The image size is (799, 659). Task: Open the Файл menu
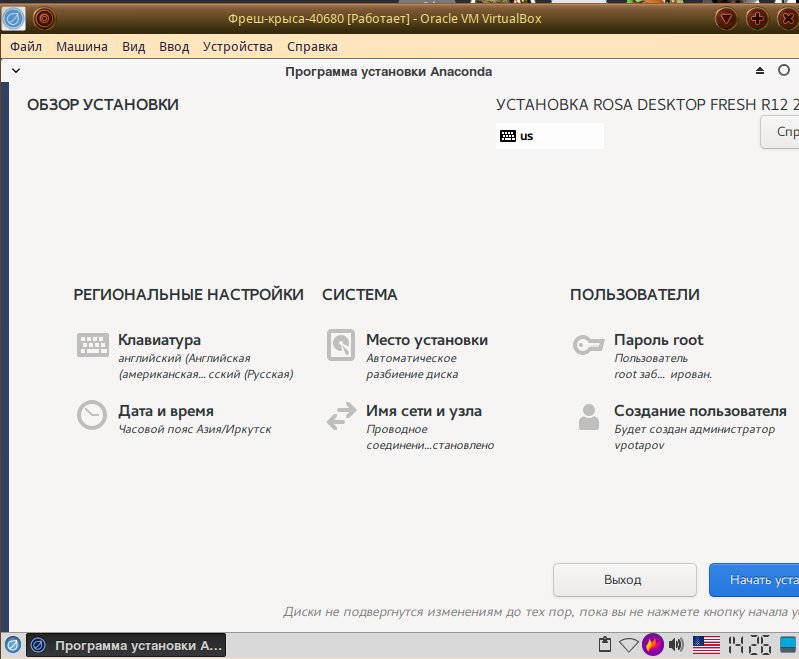click(26, 47)
